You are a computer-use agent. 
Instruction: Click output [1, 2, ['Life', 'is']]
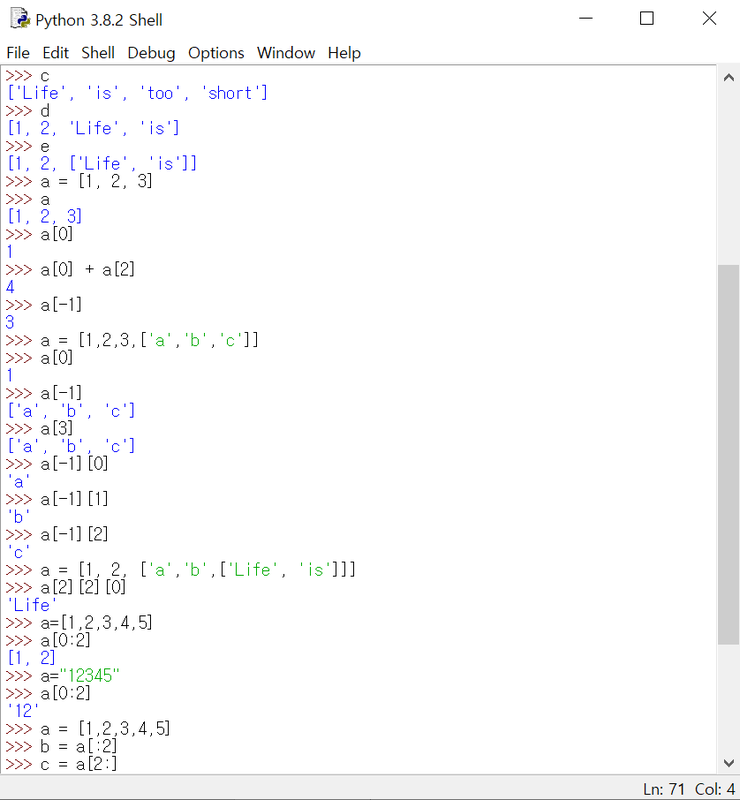tap(102, 163)
